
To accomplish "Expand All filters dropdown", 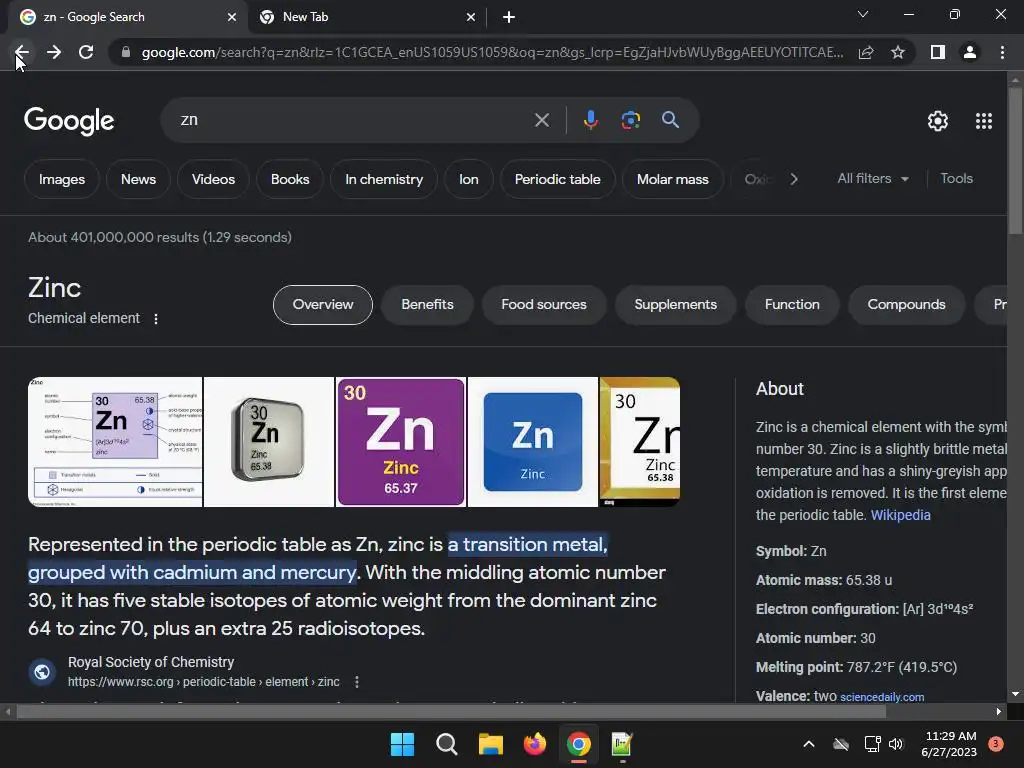I will (x=873, y=178).
